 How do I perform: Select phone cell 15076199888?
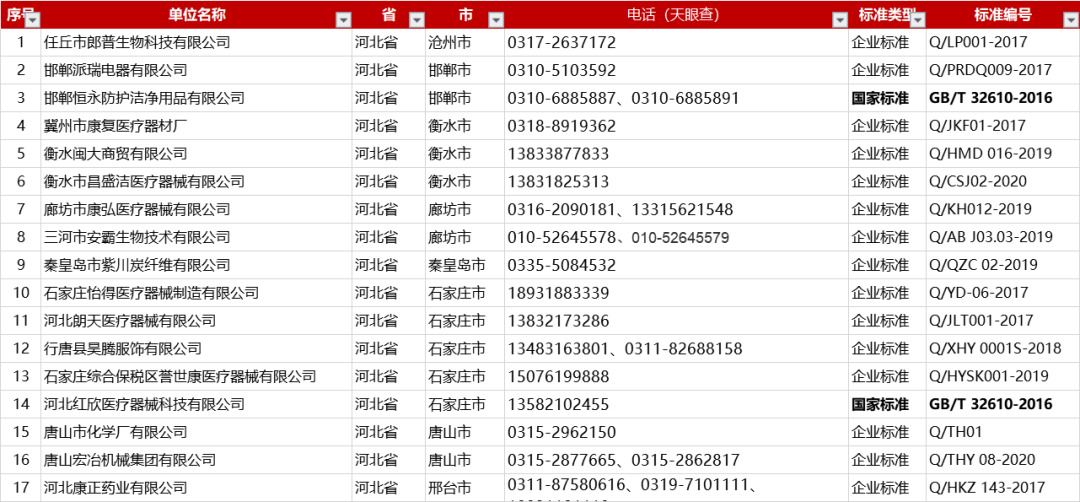coord(676,377)
